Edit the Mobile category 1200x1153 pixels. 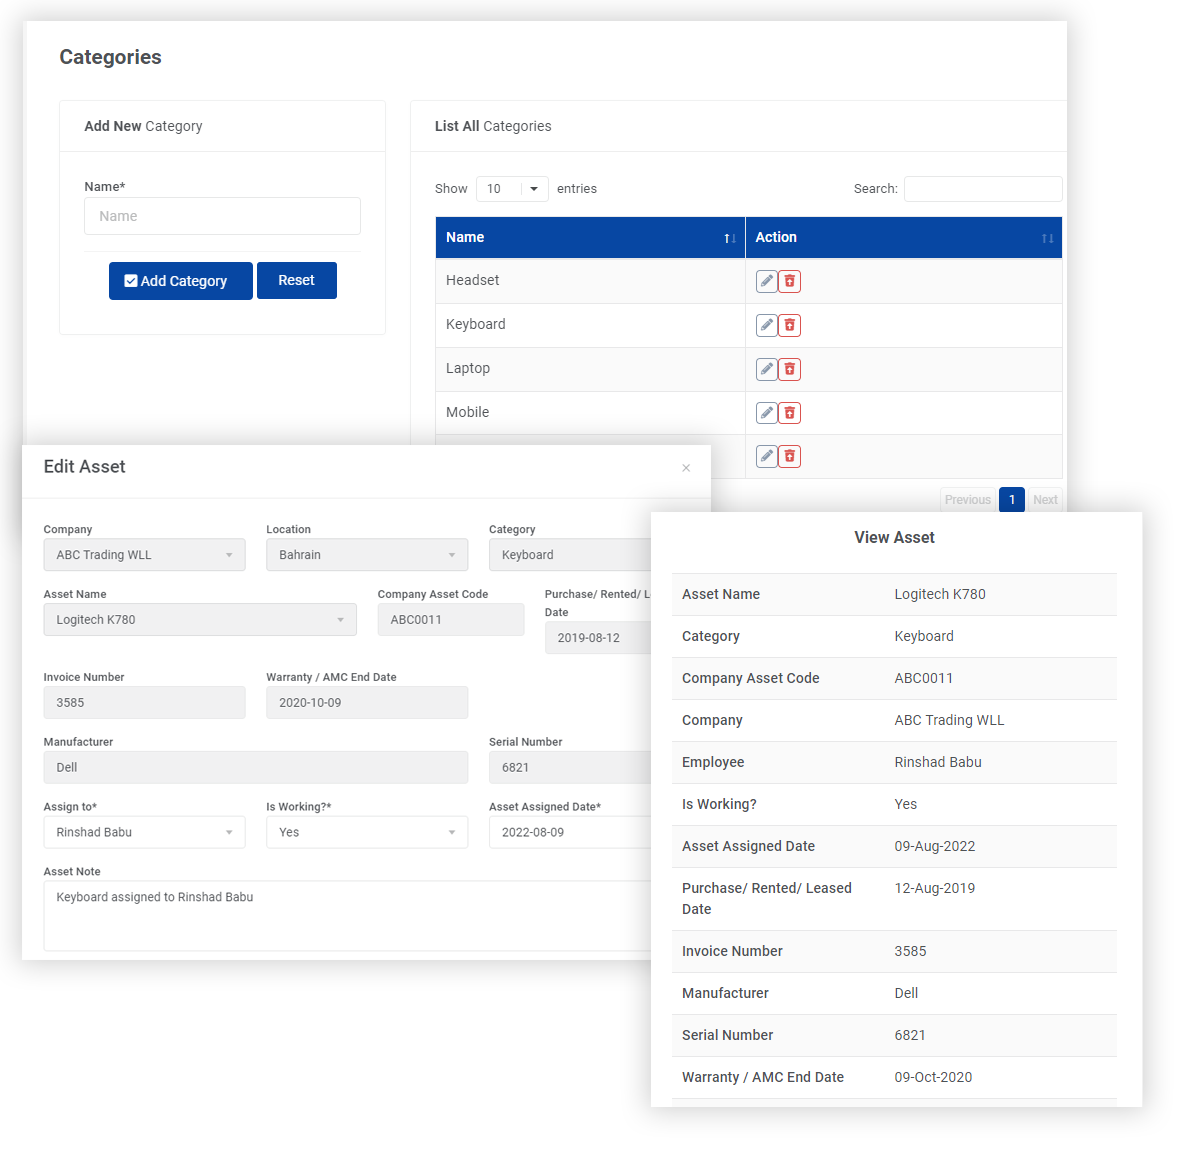pos(766,412)
